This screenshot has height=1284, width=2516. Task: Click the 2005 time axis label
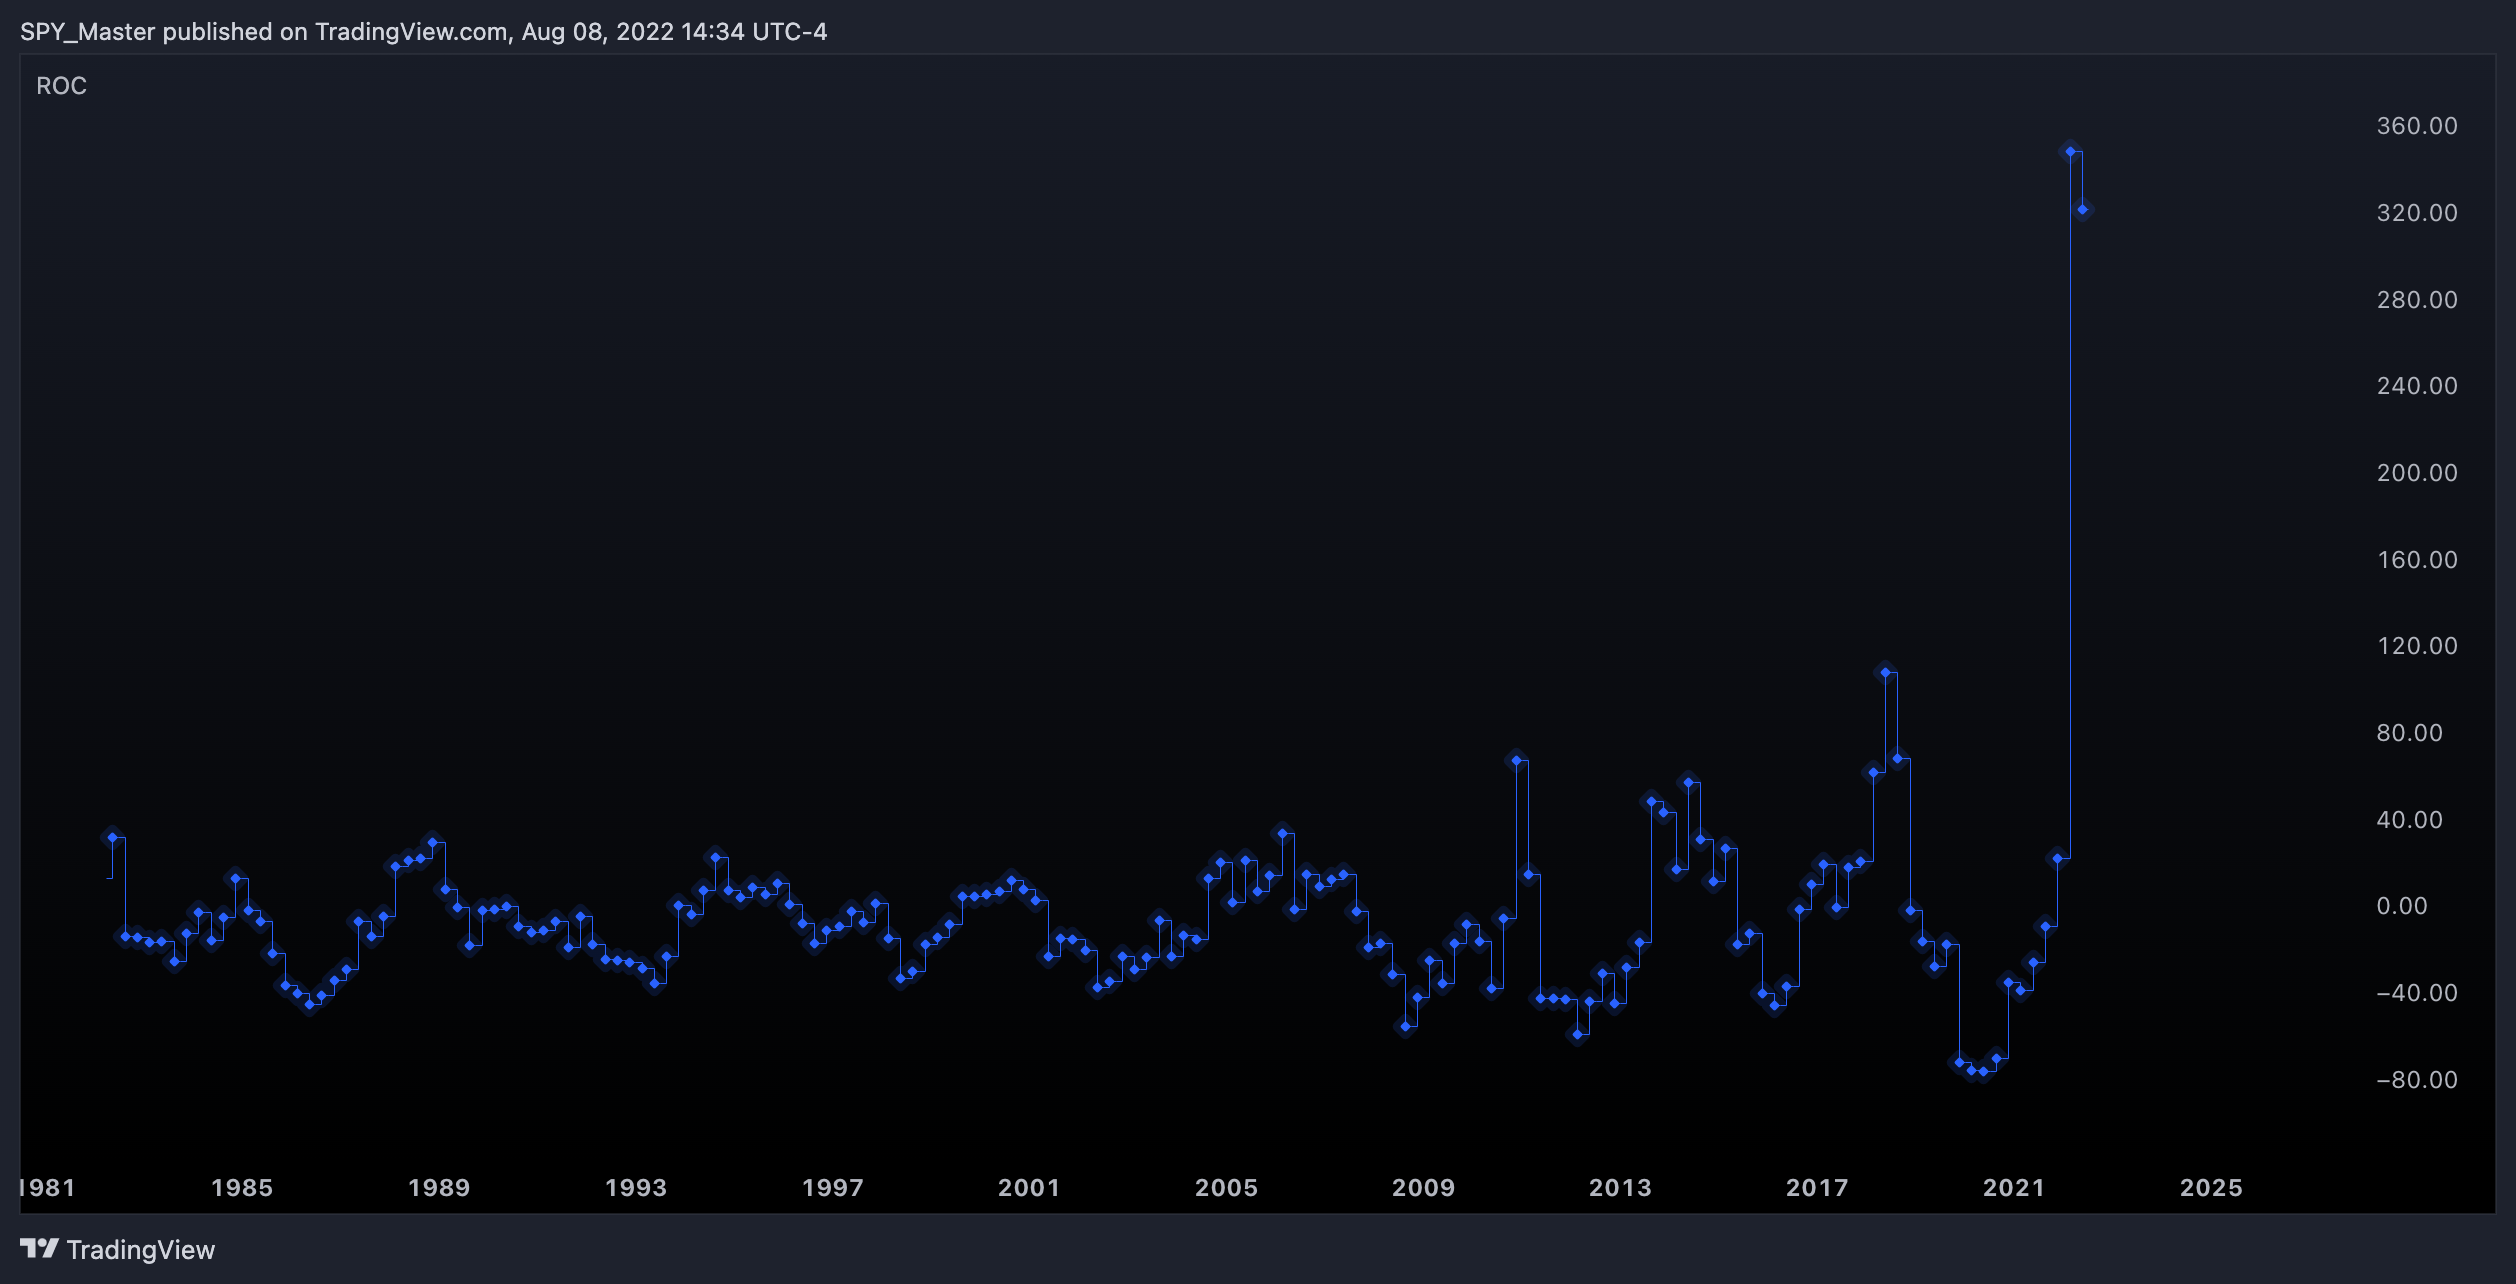pyautogui.click(x=1226, y=1188)
